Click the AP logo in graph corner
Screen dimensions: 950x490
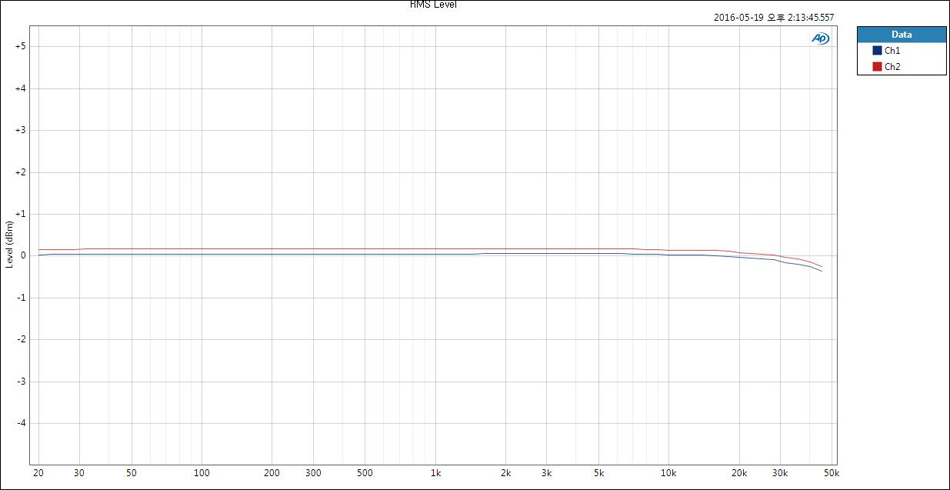(x=820, y=38)
